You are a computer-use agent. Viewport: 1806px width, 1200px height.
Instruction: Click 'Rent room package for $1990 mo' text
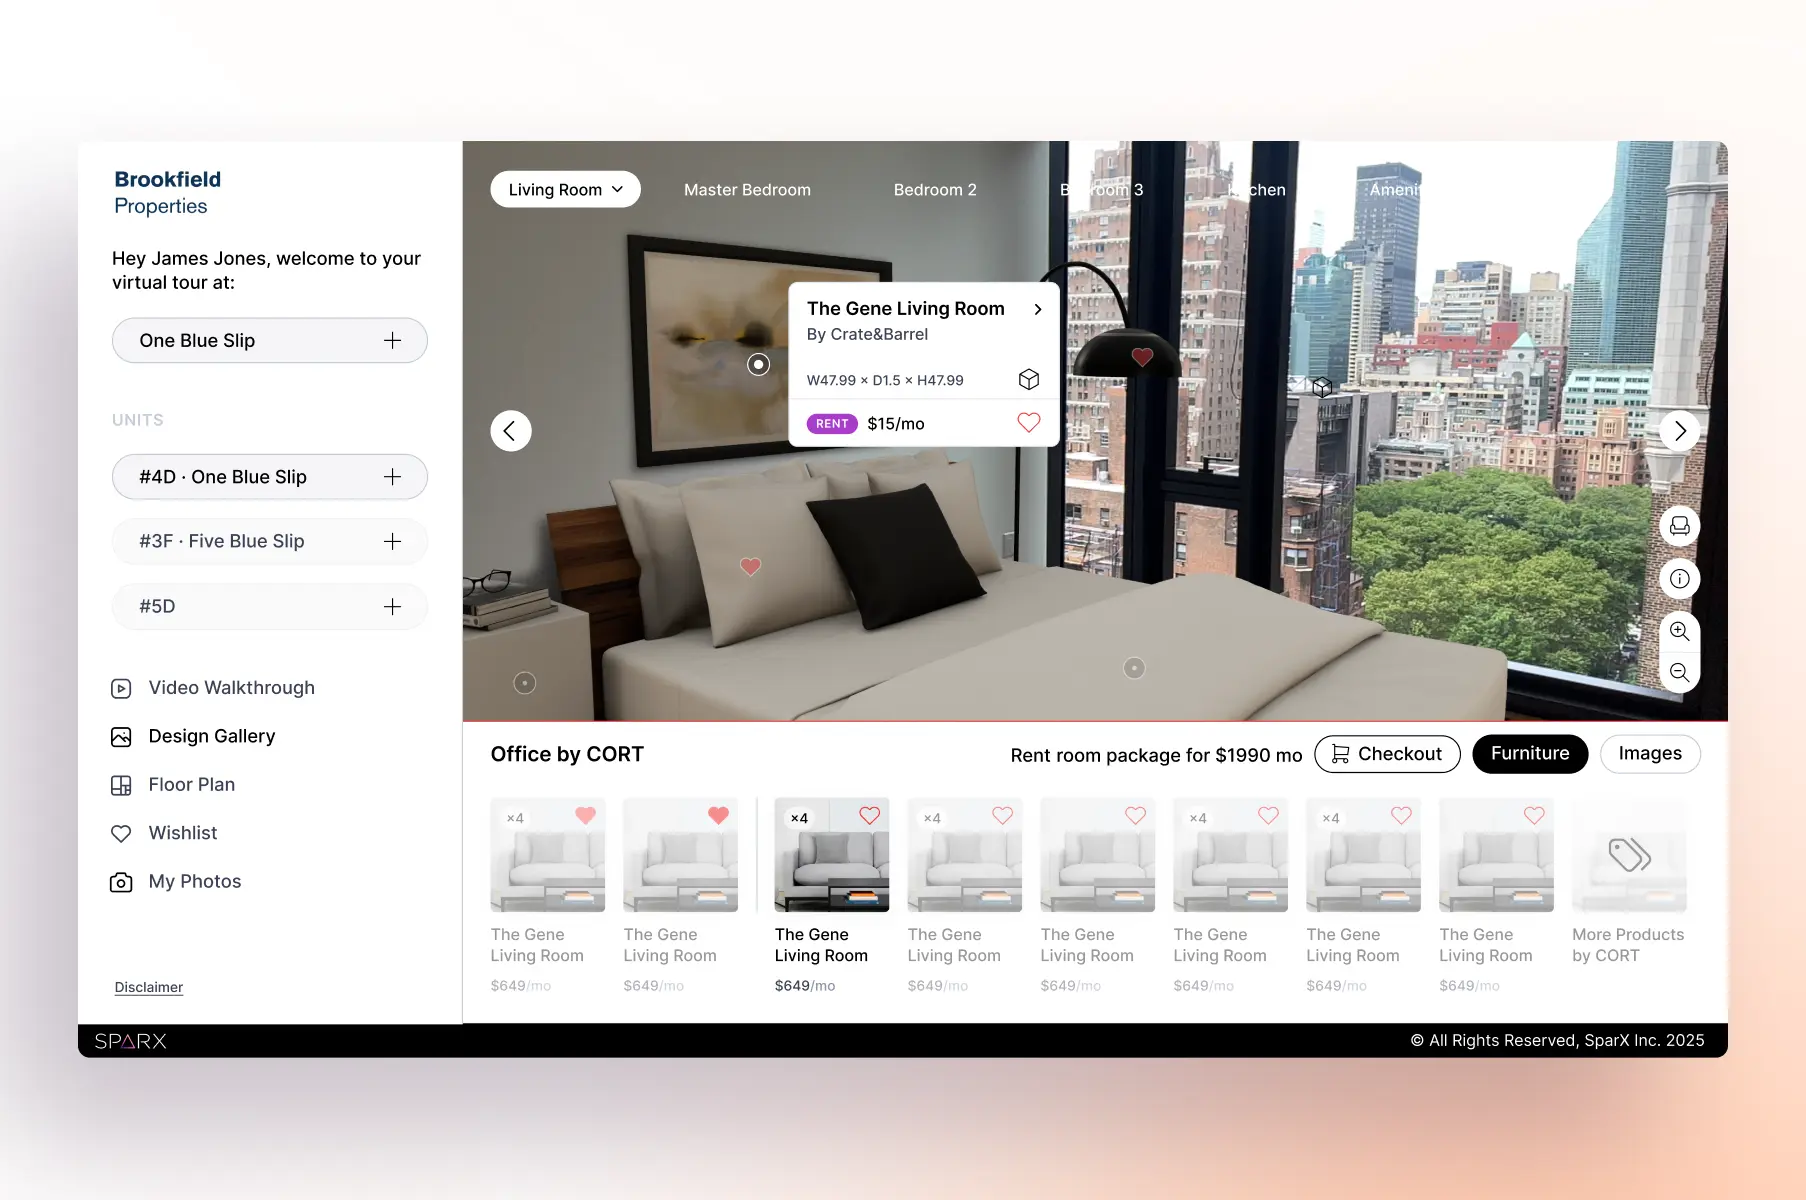[1156, 756]
